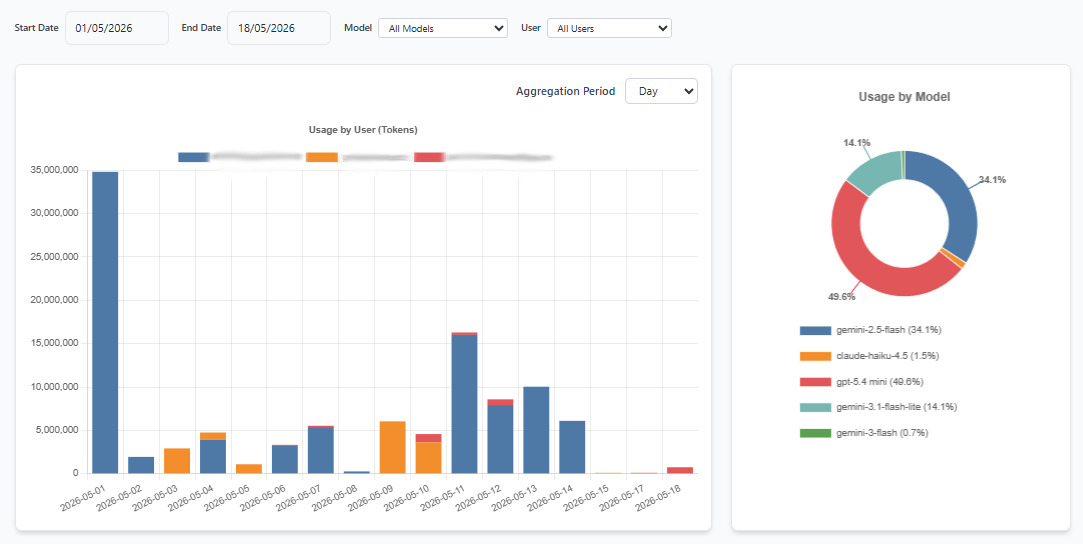1083x544 pixels.
Task: Select the orange bar for 2026-05-09
Action: (x=392, y=447)
